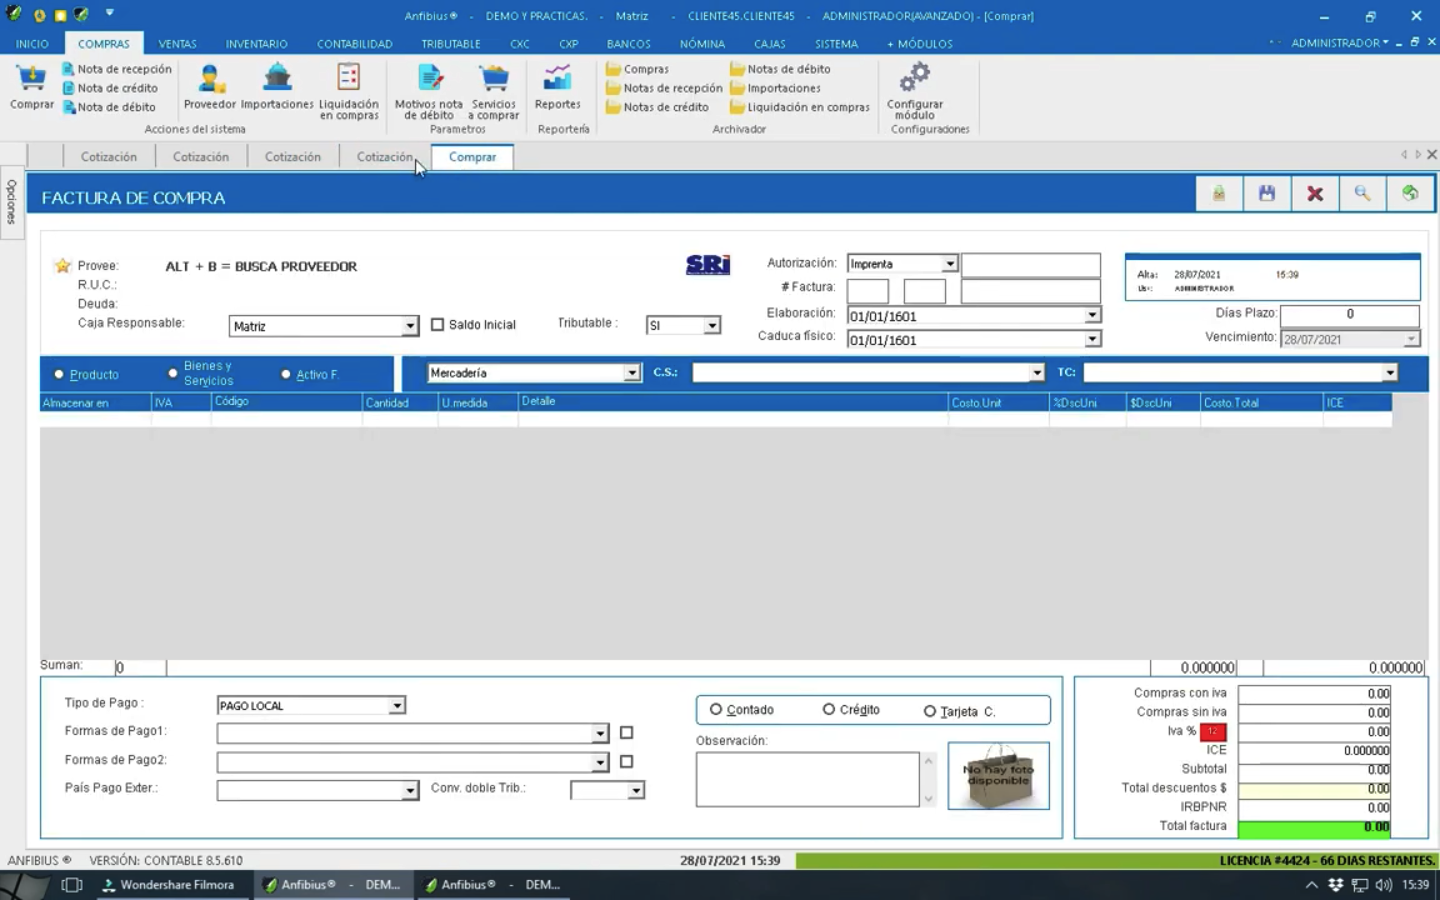Expand the Caja Responsable dropdown
Viewport: 1440px width, 900px height.
click(410, 326)
